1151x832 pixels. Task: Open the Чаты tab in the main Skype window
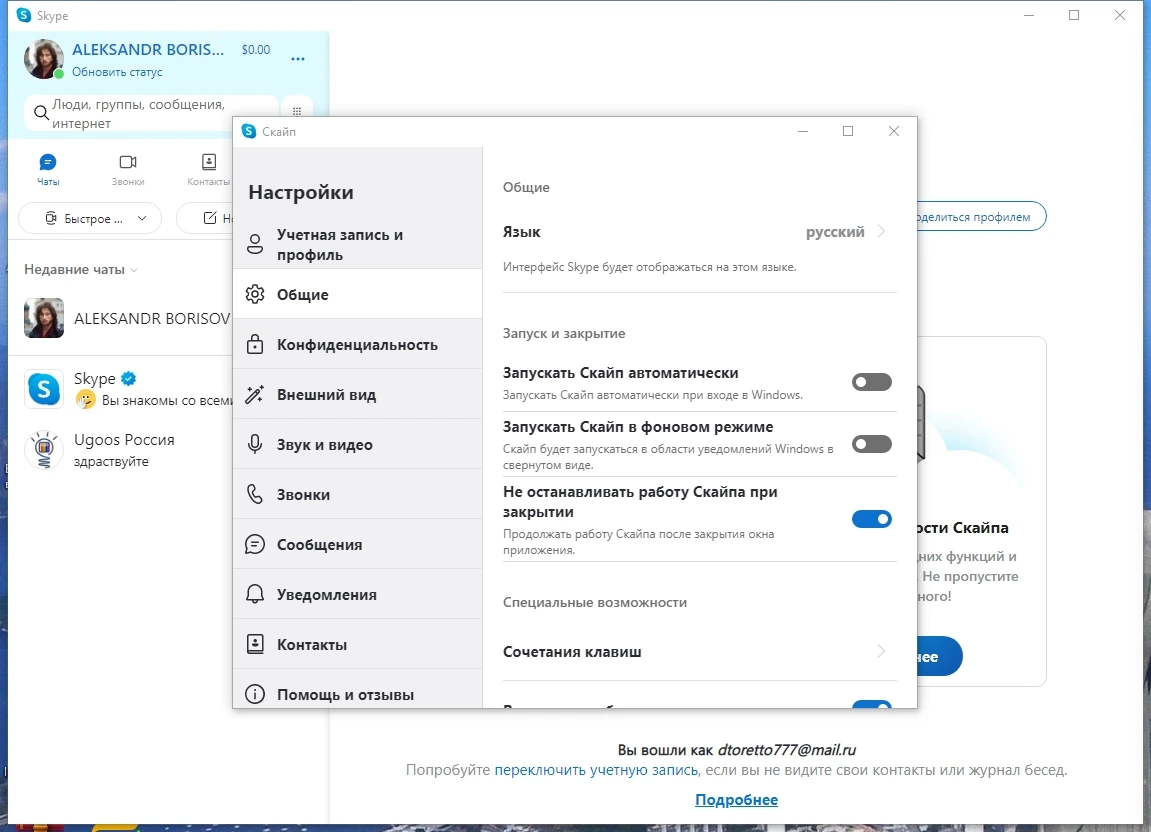coord(48,170)
